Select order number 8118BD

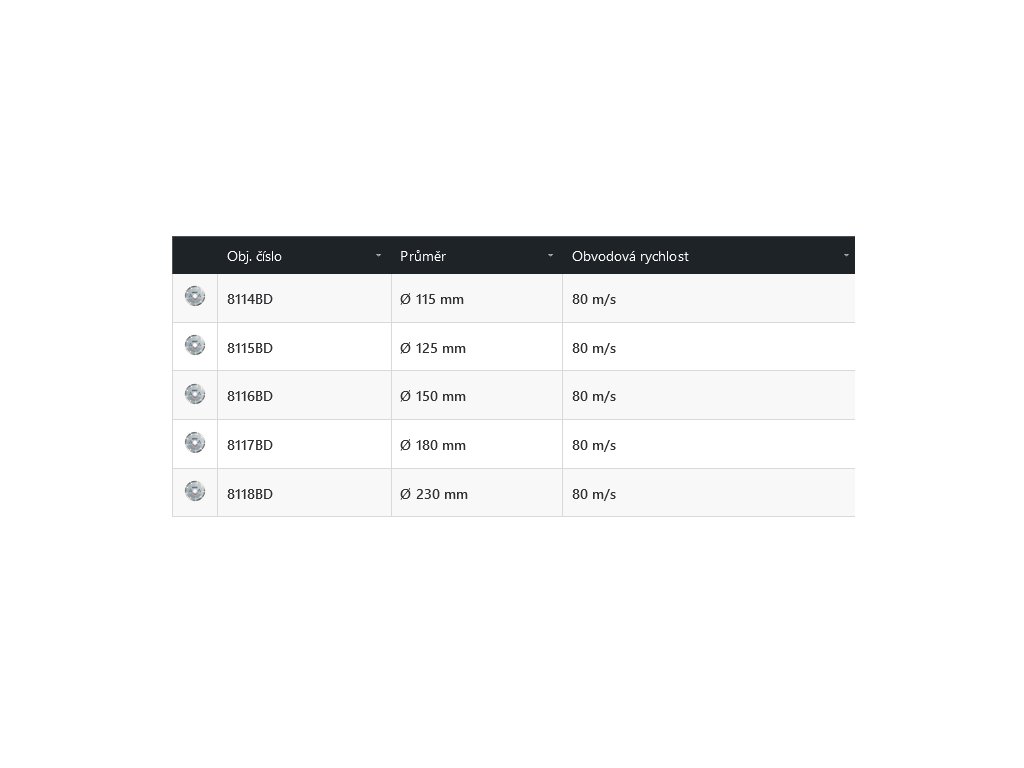[250, 494]
